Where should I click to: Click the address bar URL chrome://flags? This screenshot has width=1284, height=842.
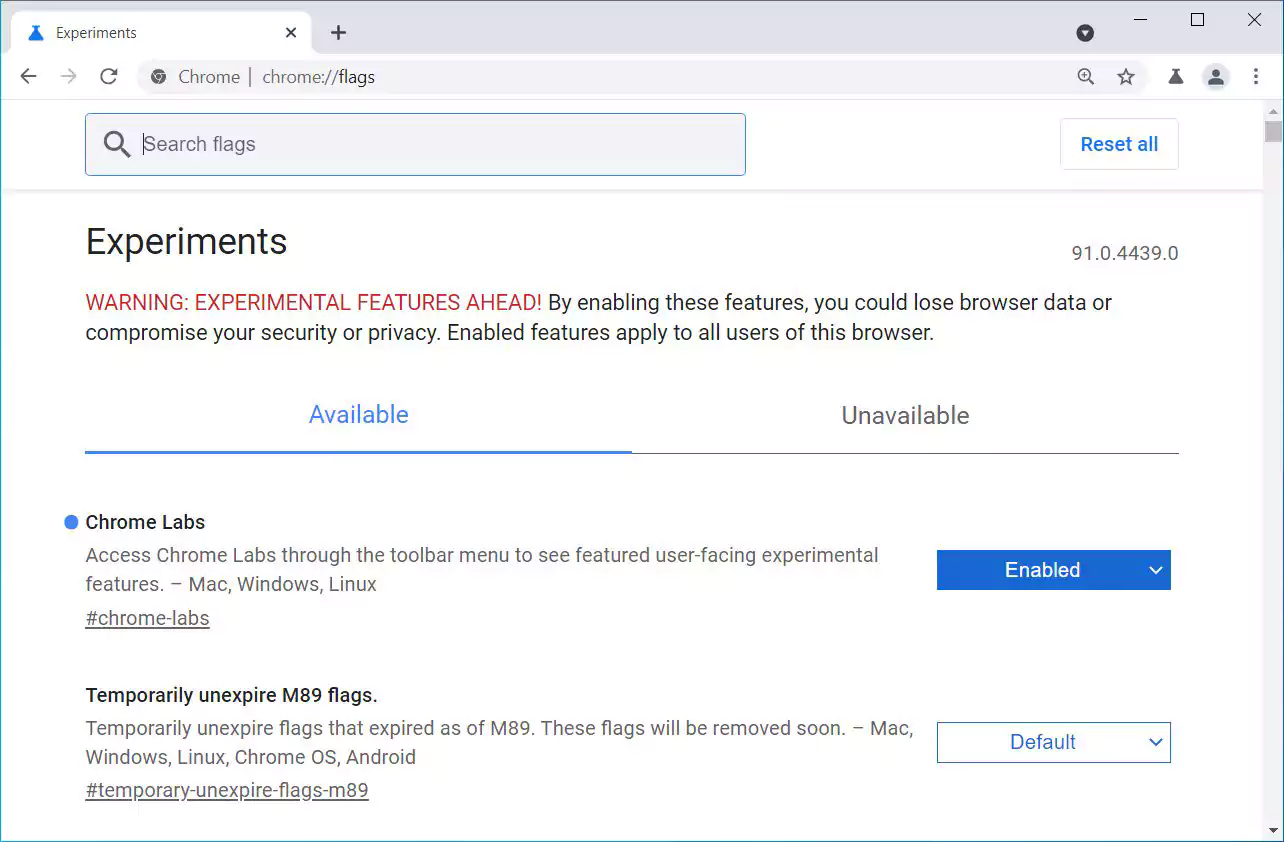(x=318, y=77)
